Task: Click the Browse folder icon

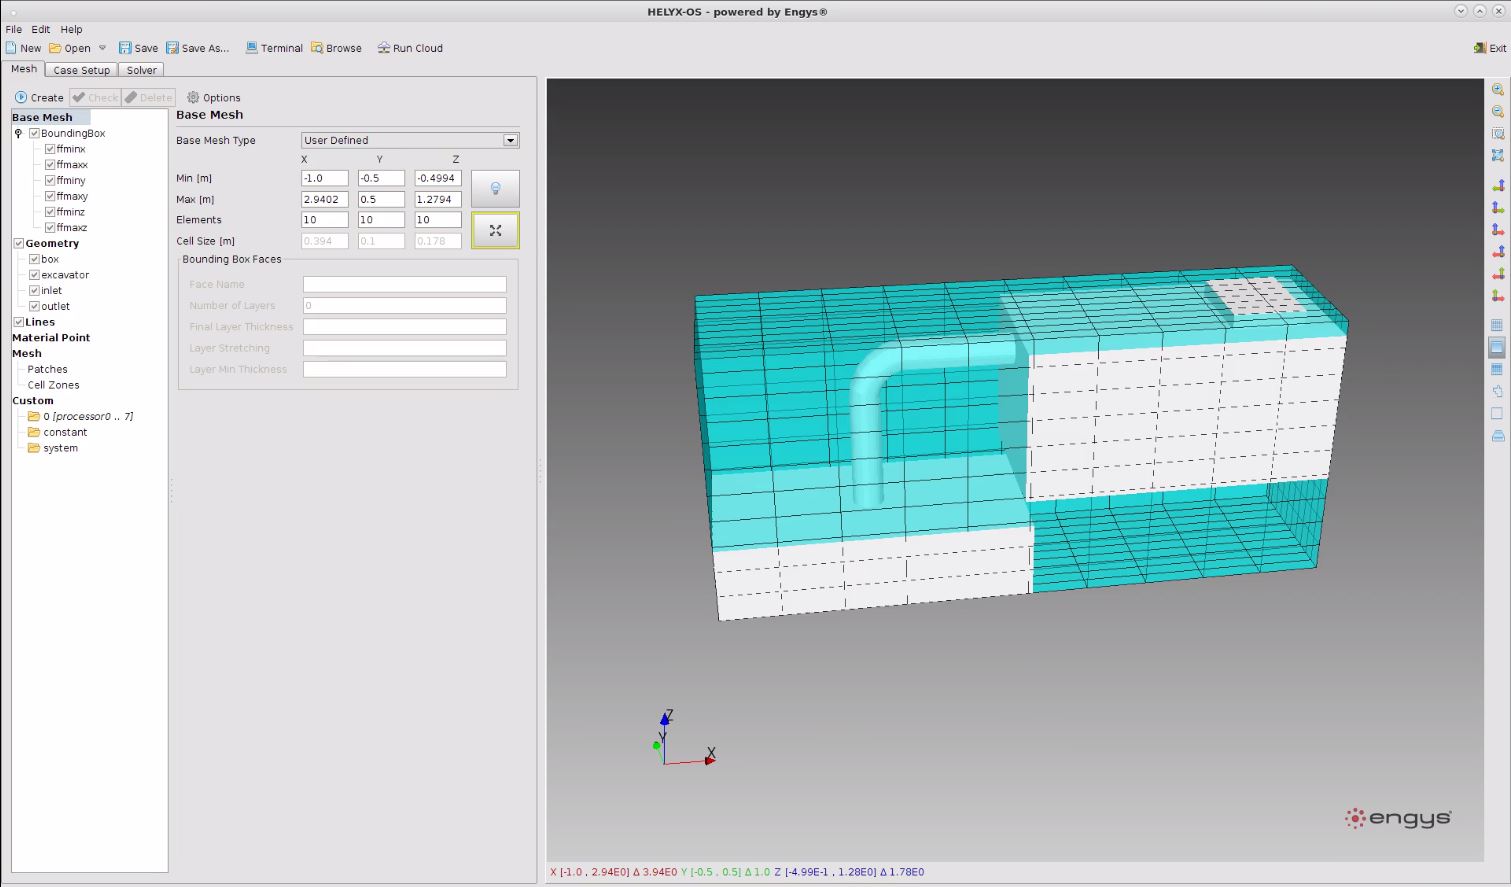Action: (x=317, y=48)
